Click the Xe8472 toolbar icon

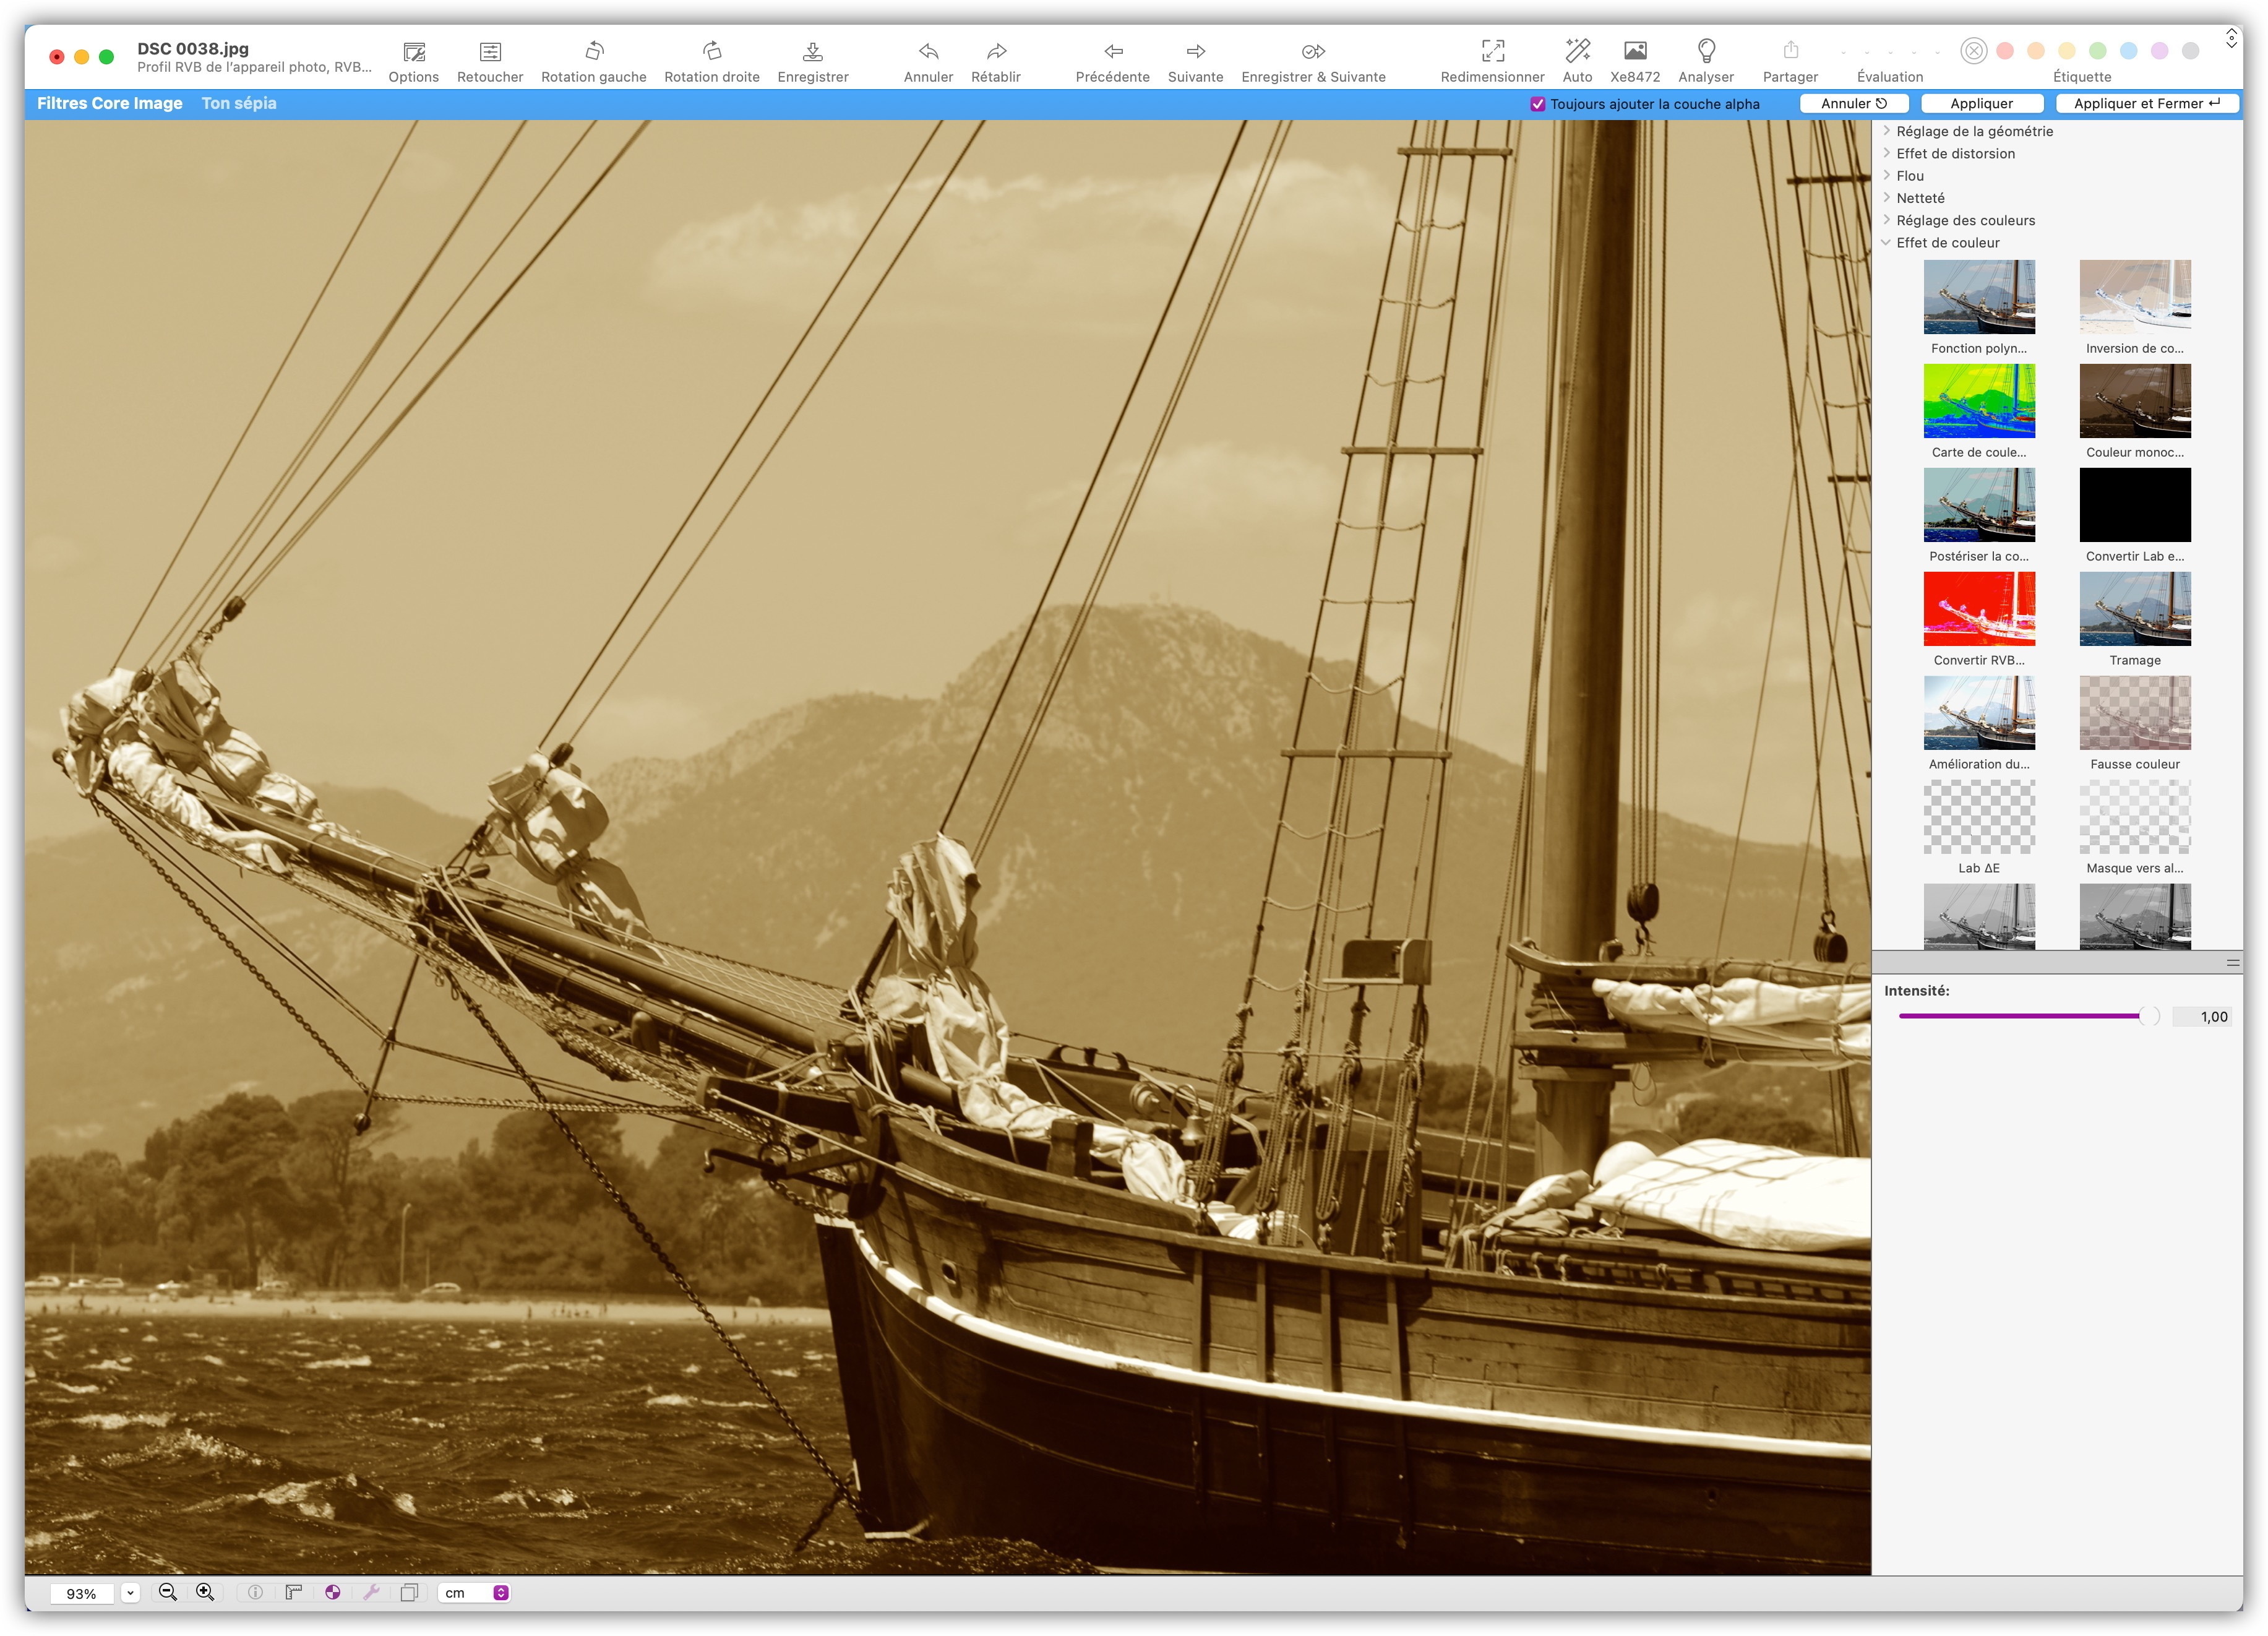point(1635,51)
